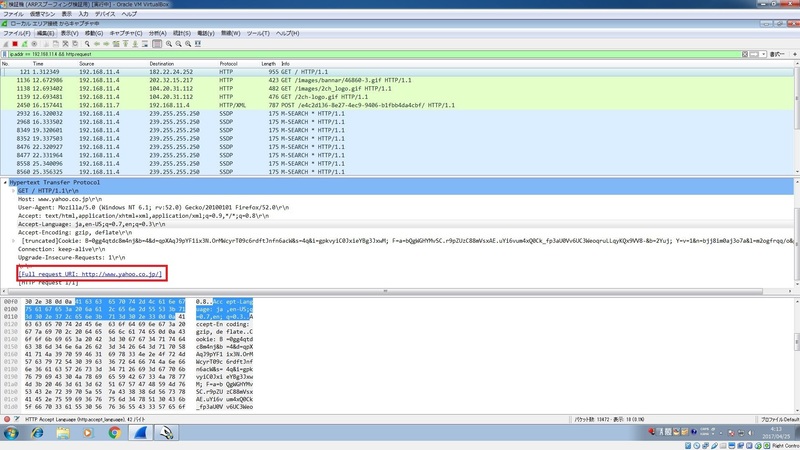Screen dimensions: 800x450
Task: Reset text to normal size
Action: pyautogui.click(x=188, y=44)
